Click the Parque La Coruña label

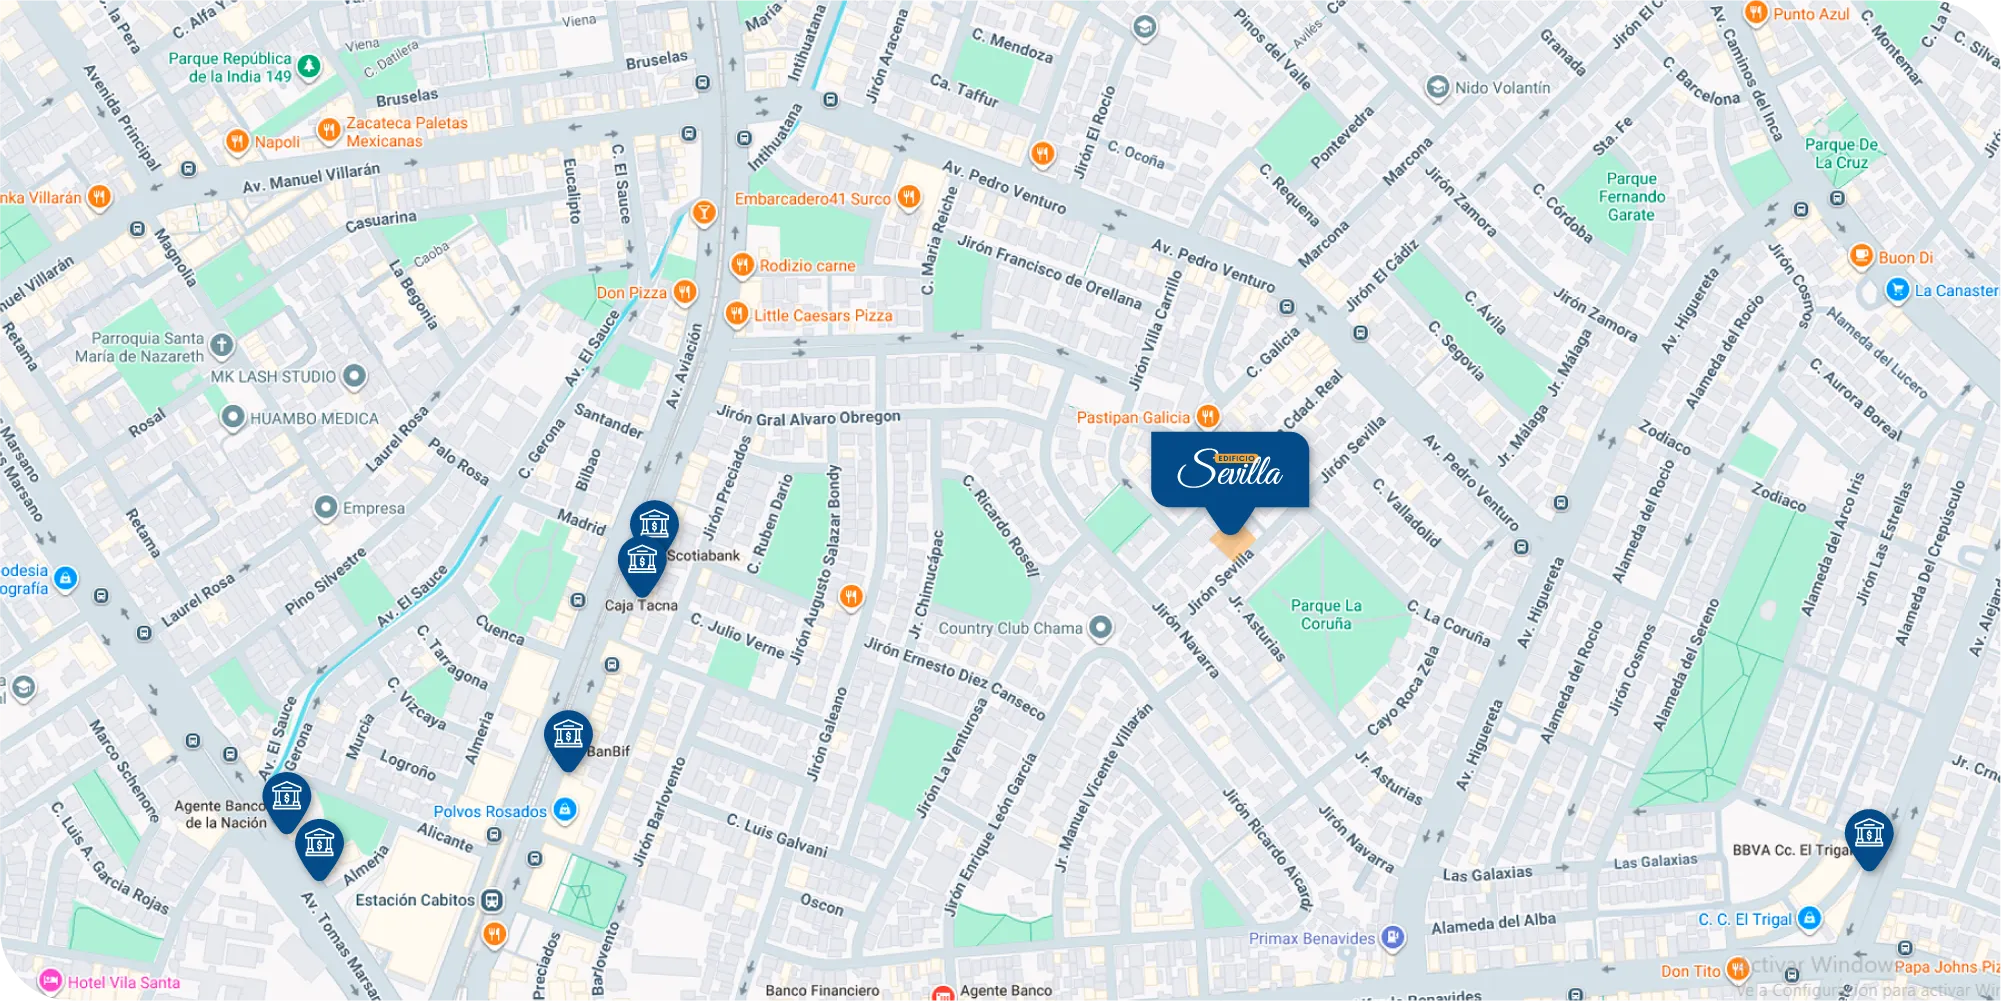click(1326, 614)
